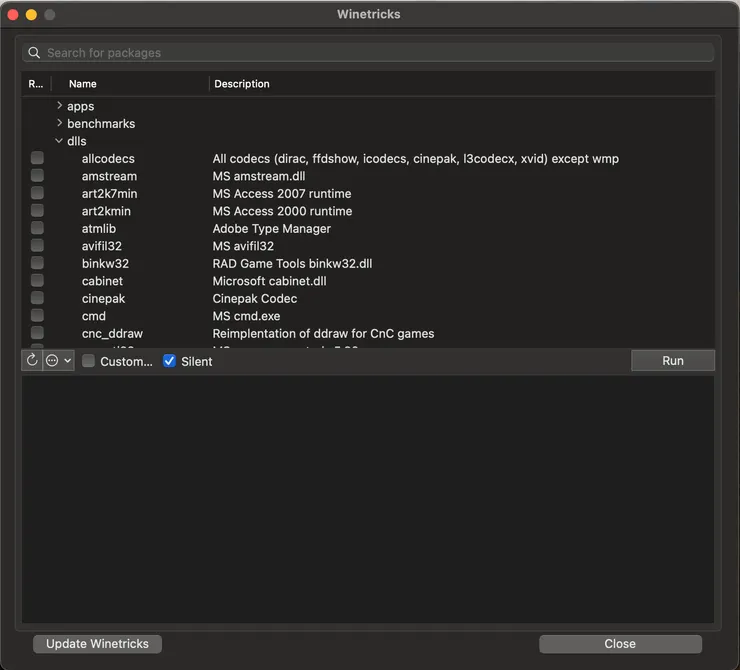
Task: Click the red window close button
Action: (x=13, y=15)
